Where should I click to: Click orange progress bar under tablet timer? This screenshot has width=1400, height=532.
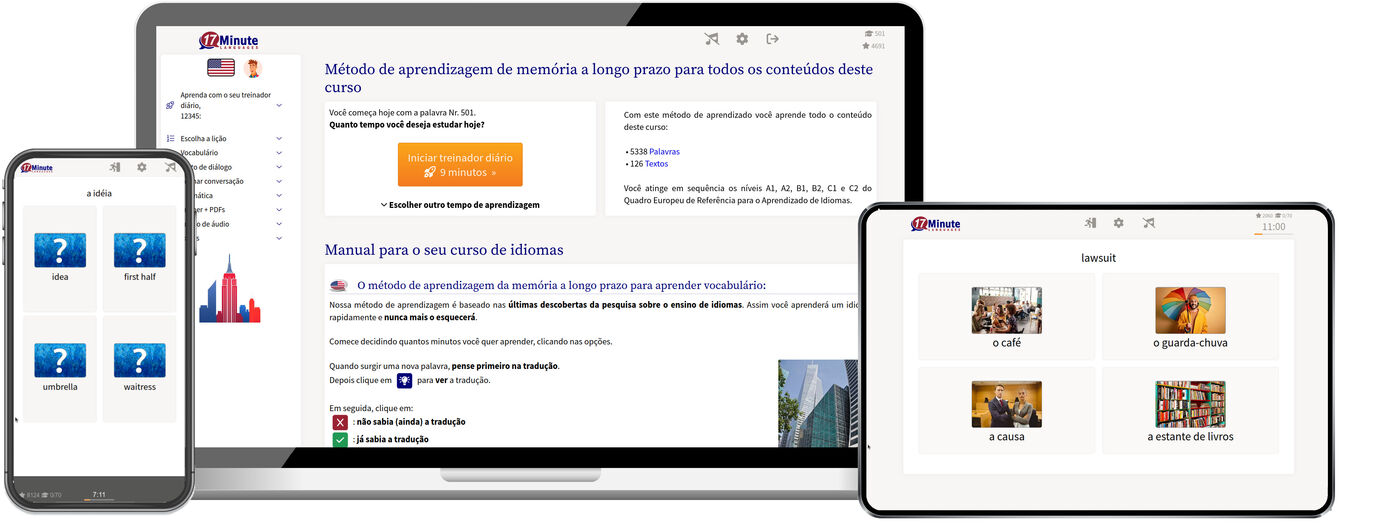click(1273, 235)
